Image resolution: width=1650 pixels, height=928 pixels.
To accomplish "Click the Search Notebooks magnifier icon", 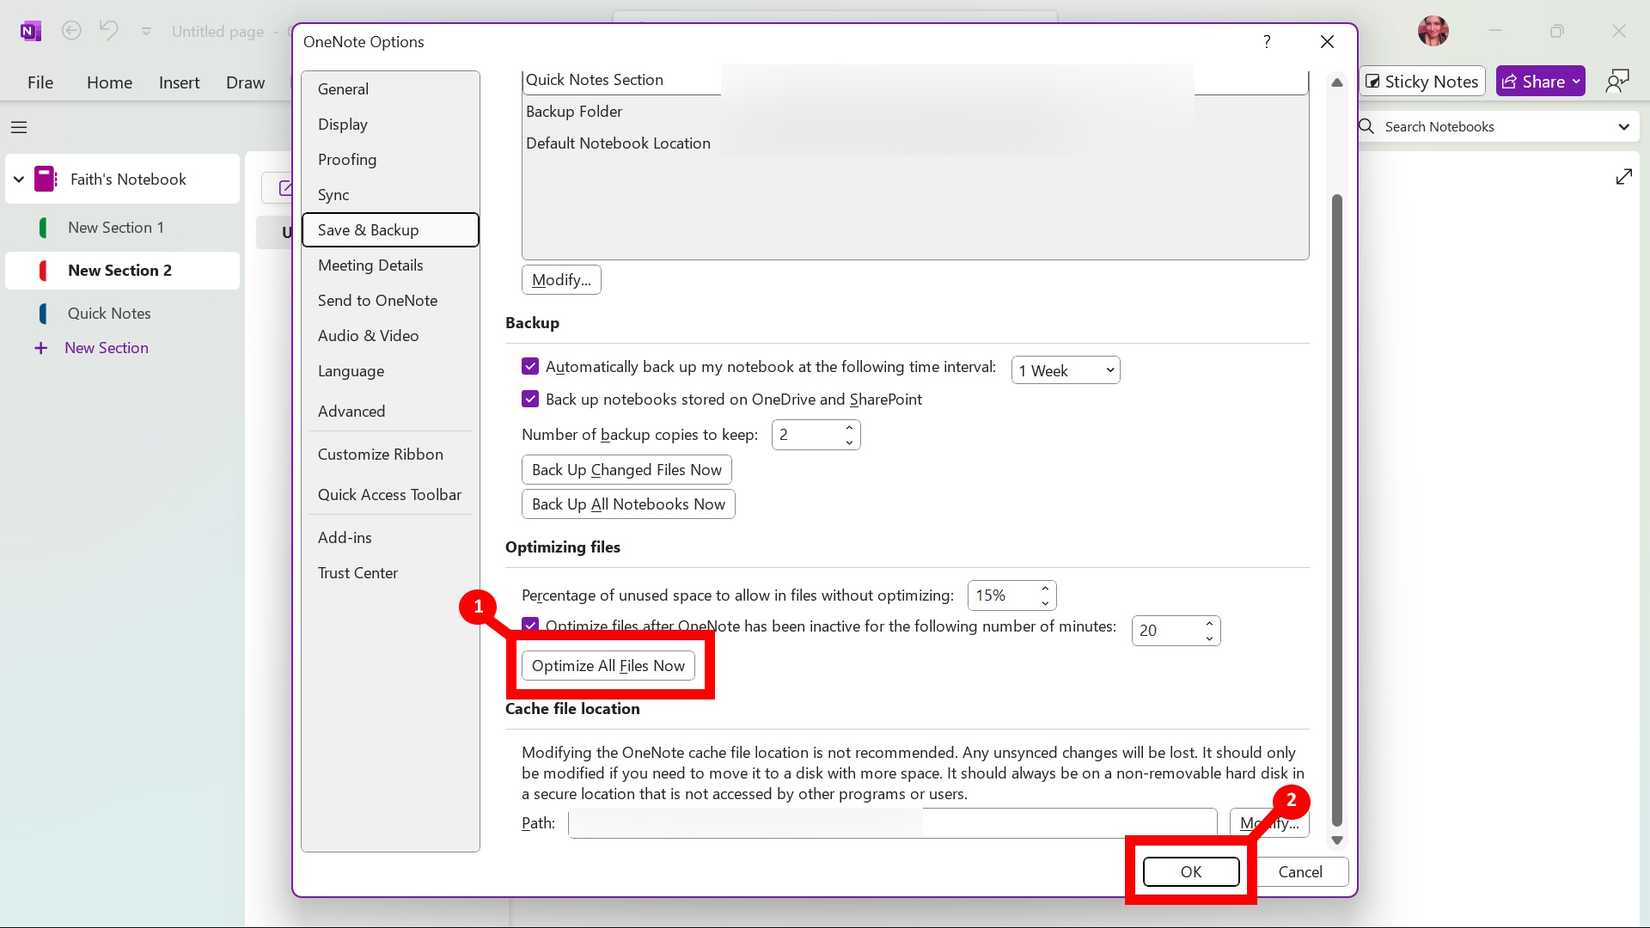I will [x=1364, y=127].
